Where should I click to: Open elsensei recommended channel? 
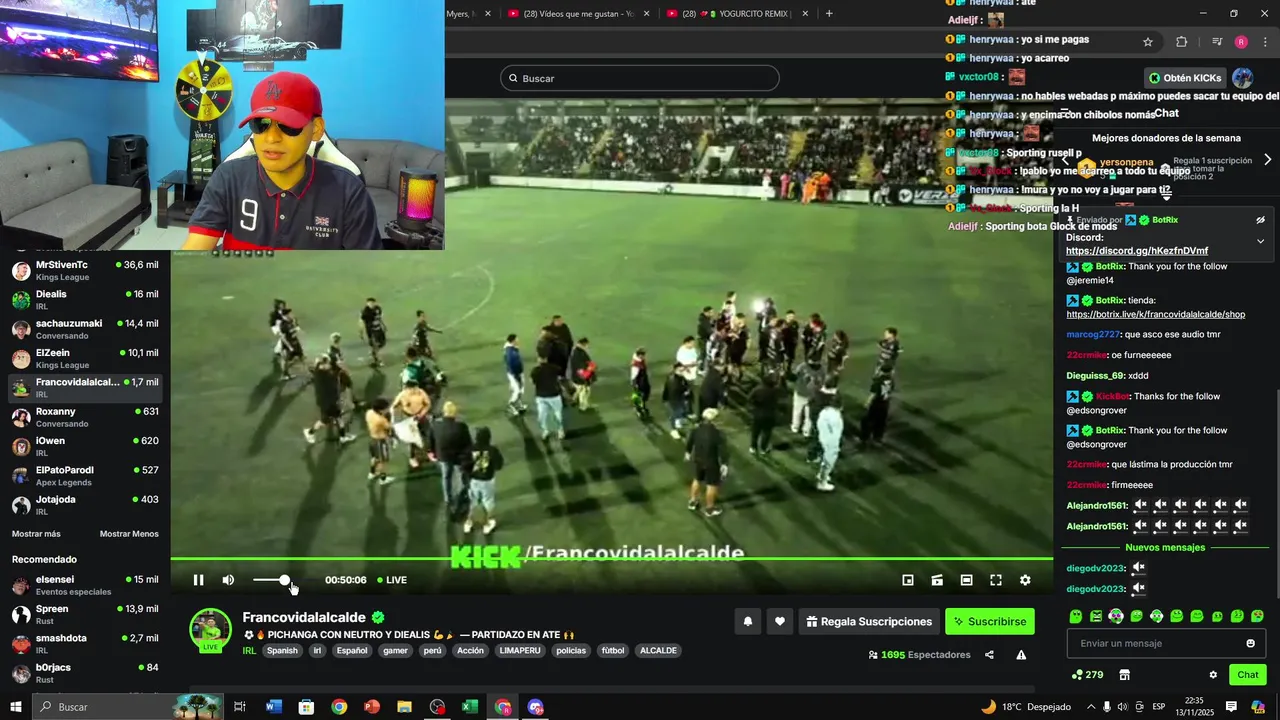pos(85,585)
